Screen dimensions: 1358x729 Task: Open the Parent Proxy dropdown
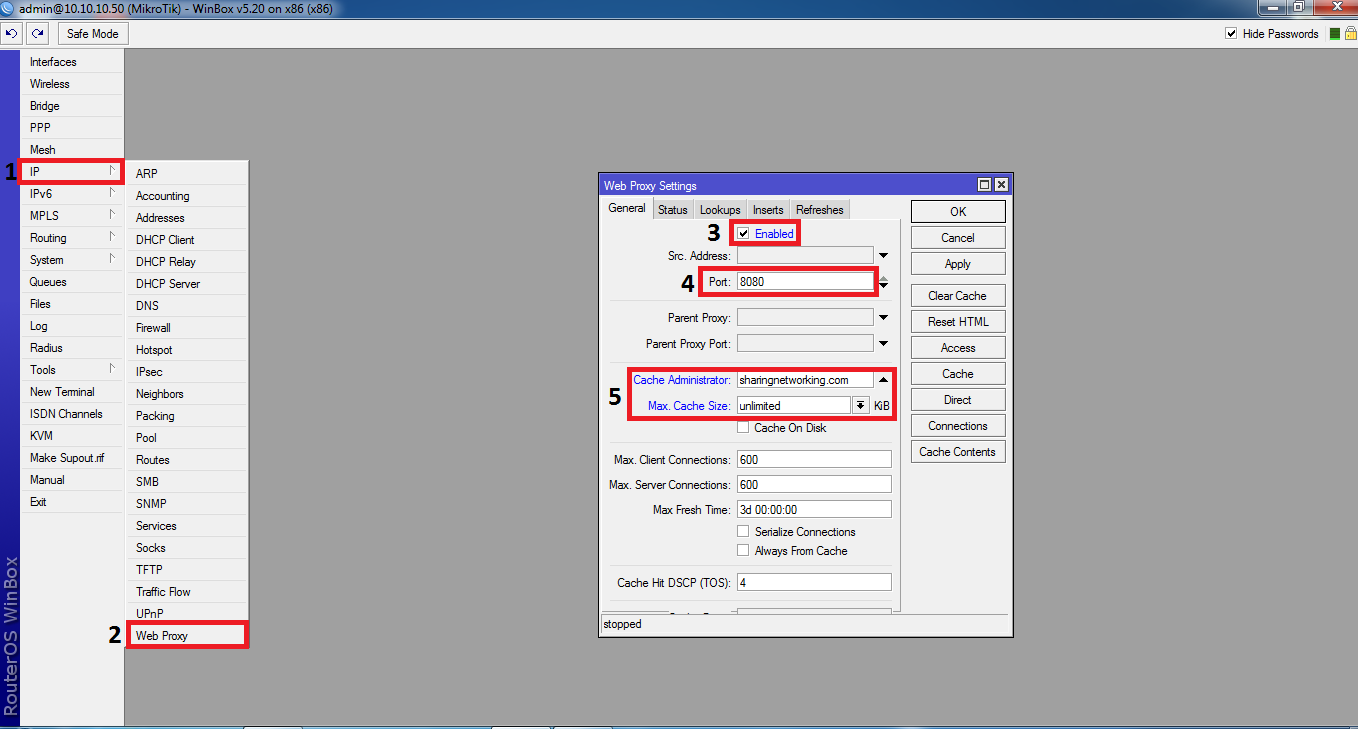(x=881, y=317)
